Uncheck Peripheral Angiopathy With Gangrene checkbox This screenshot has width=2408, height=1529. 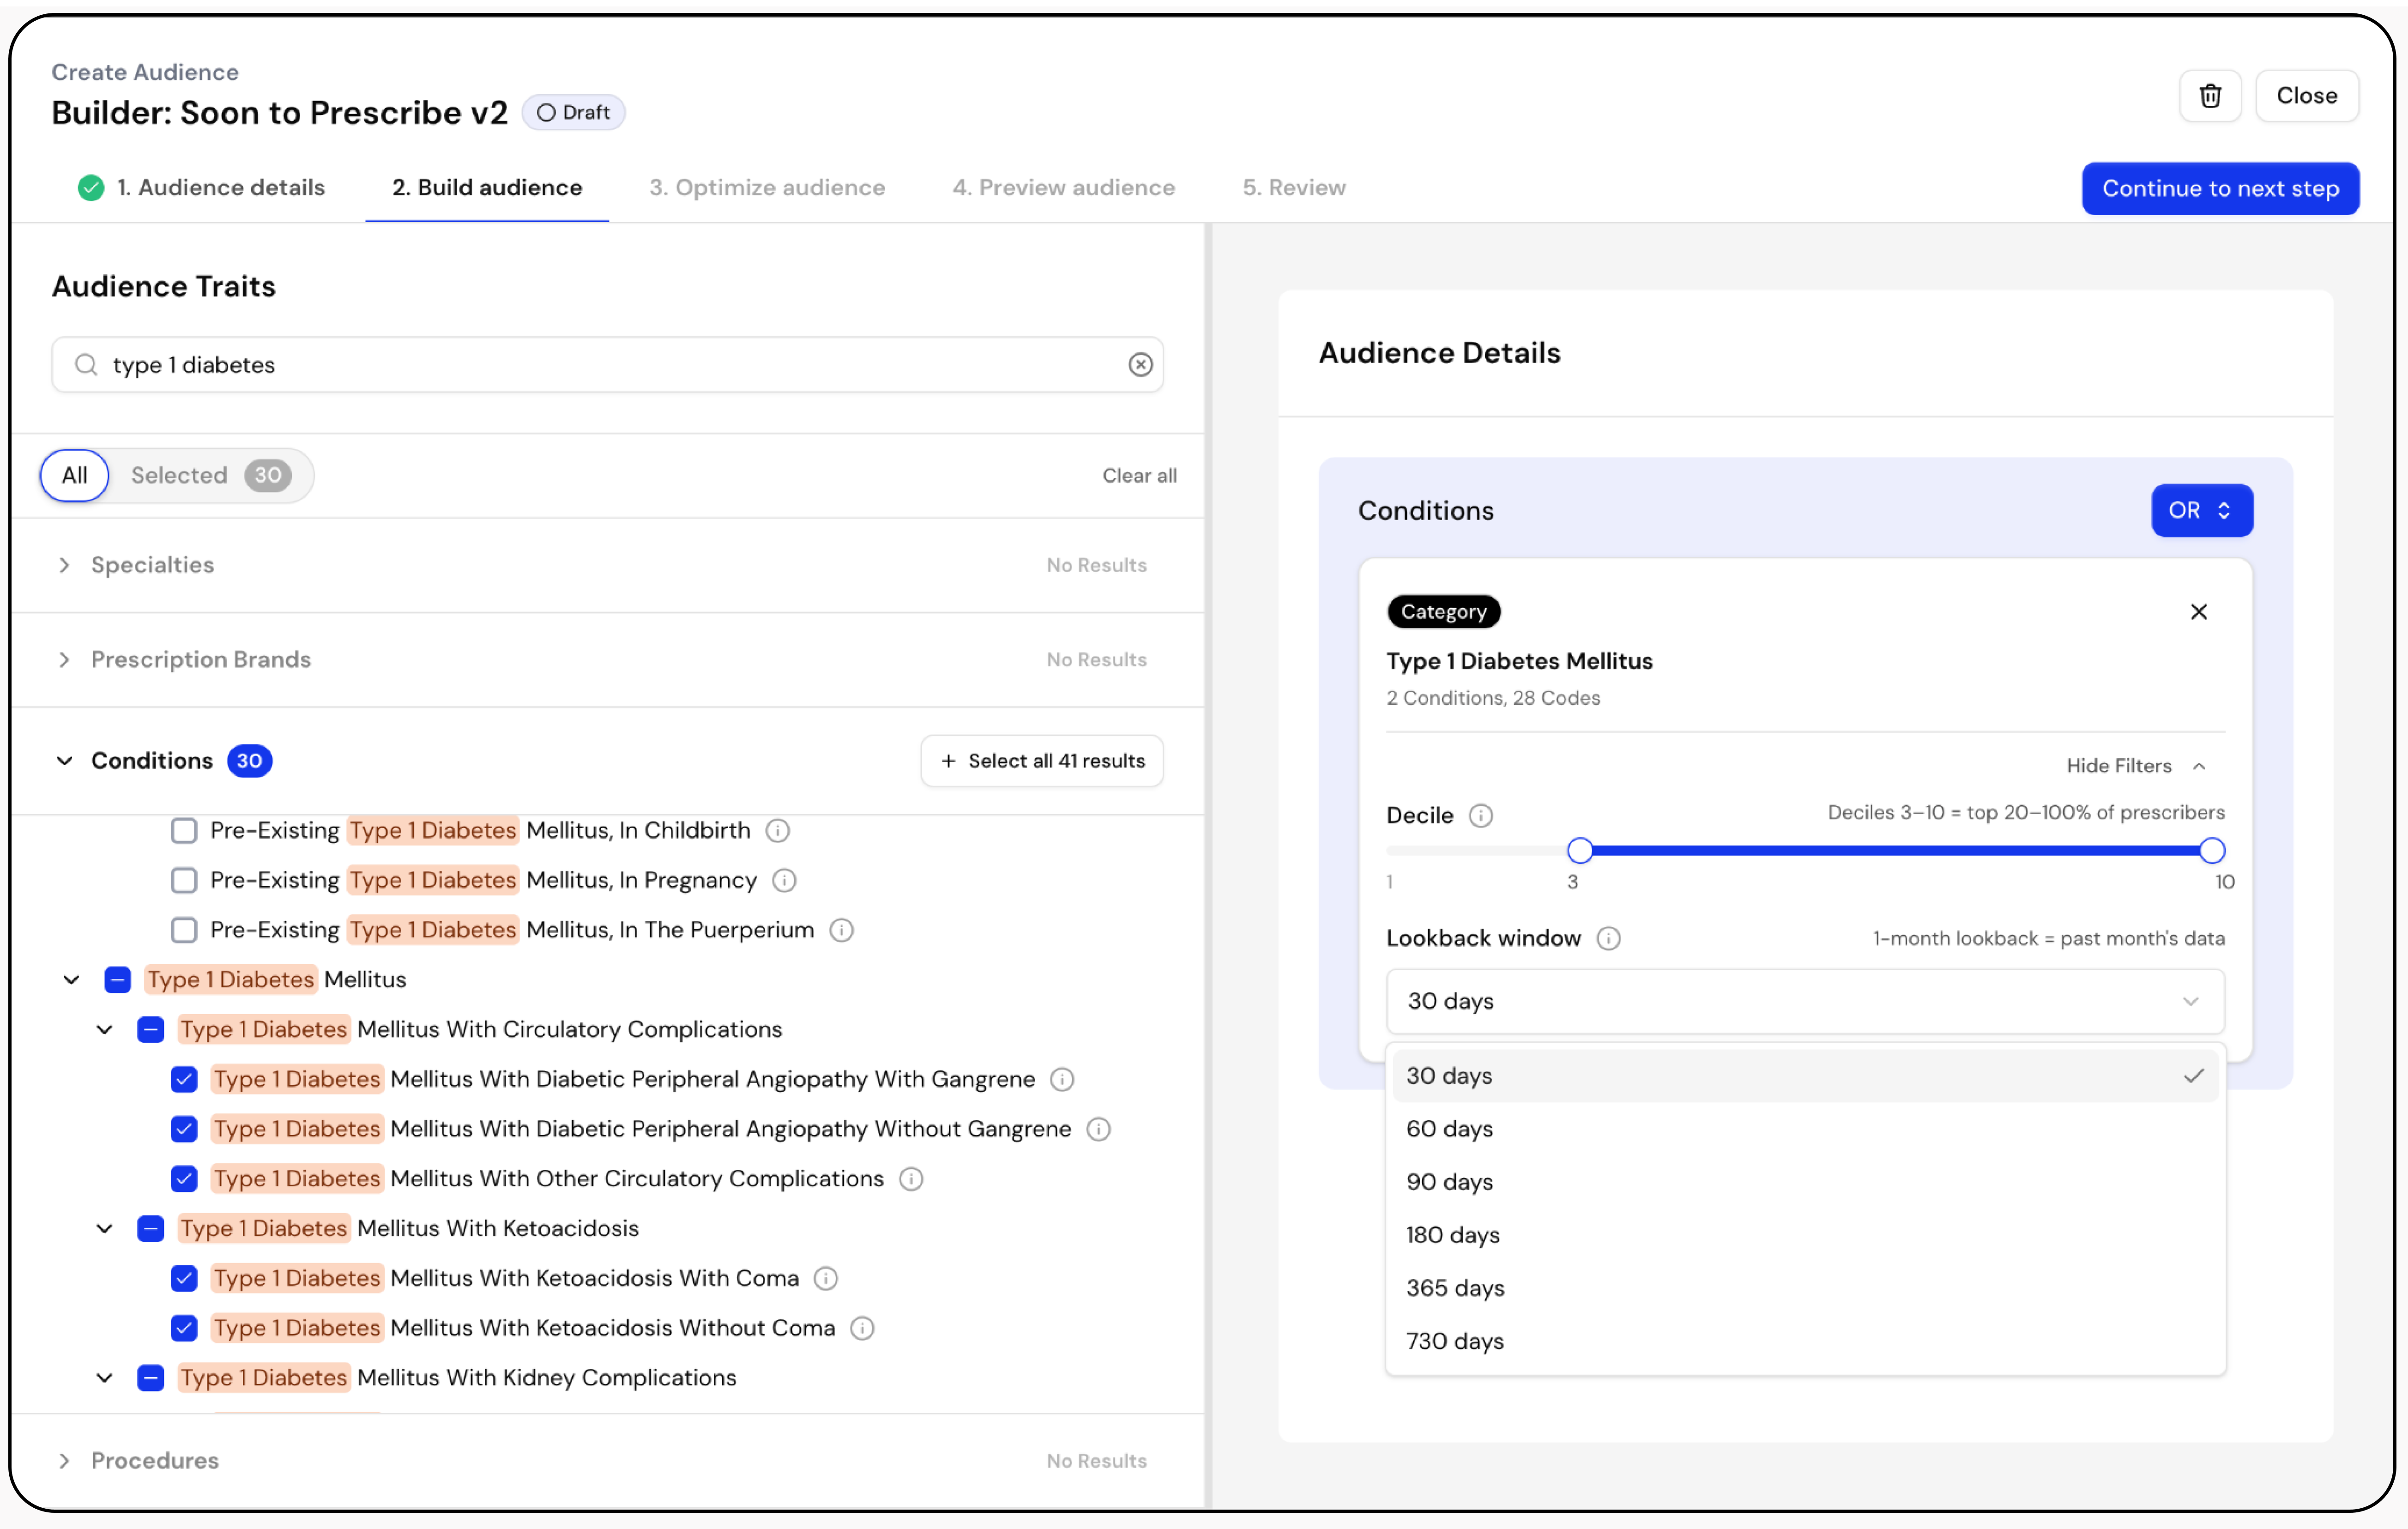(x=184, y=1080)
